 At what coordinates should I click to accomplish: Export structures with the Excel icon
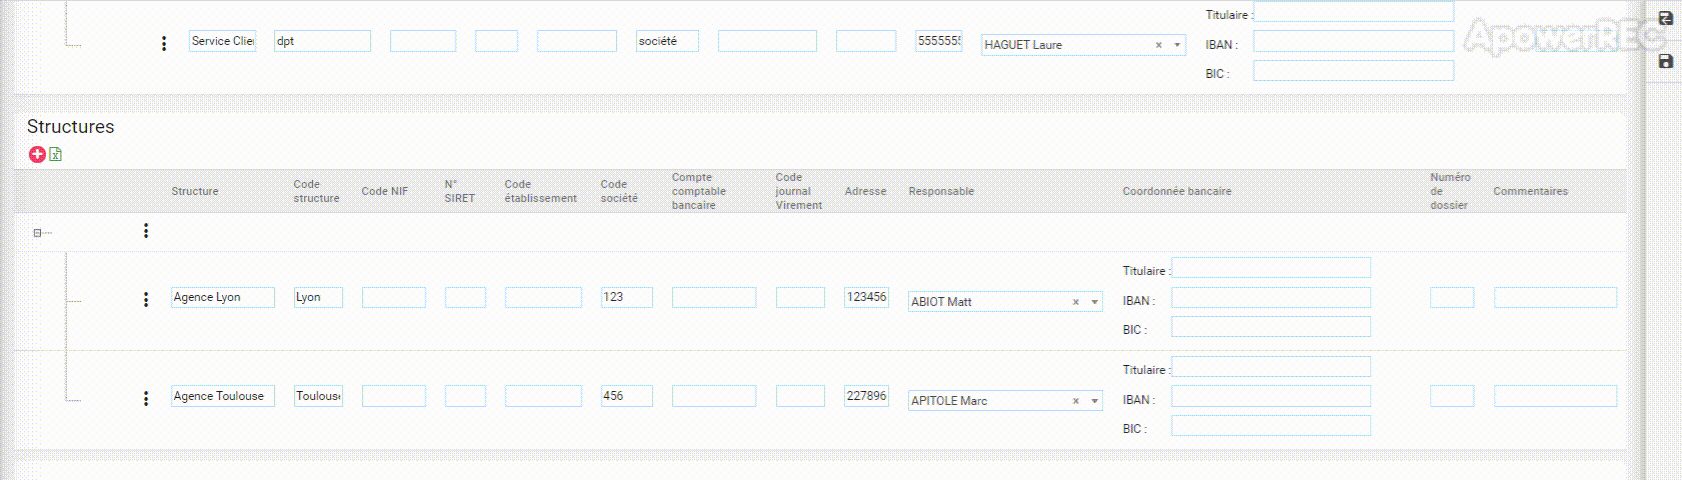coord(56,154)
